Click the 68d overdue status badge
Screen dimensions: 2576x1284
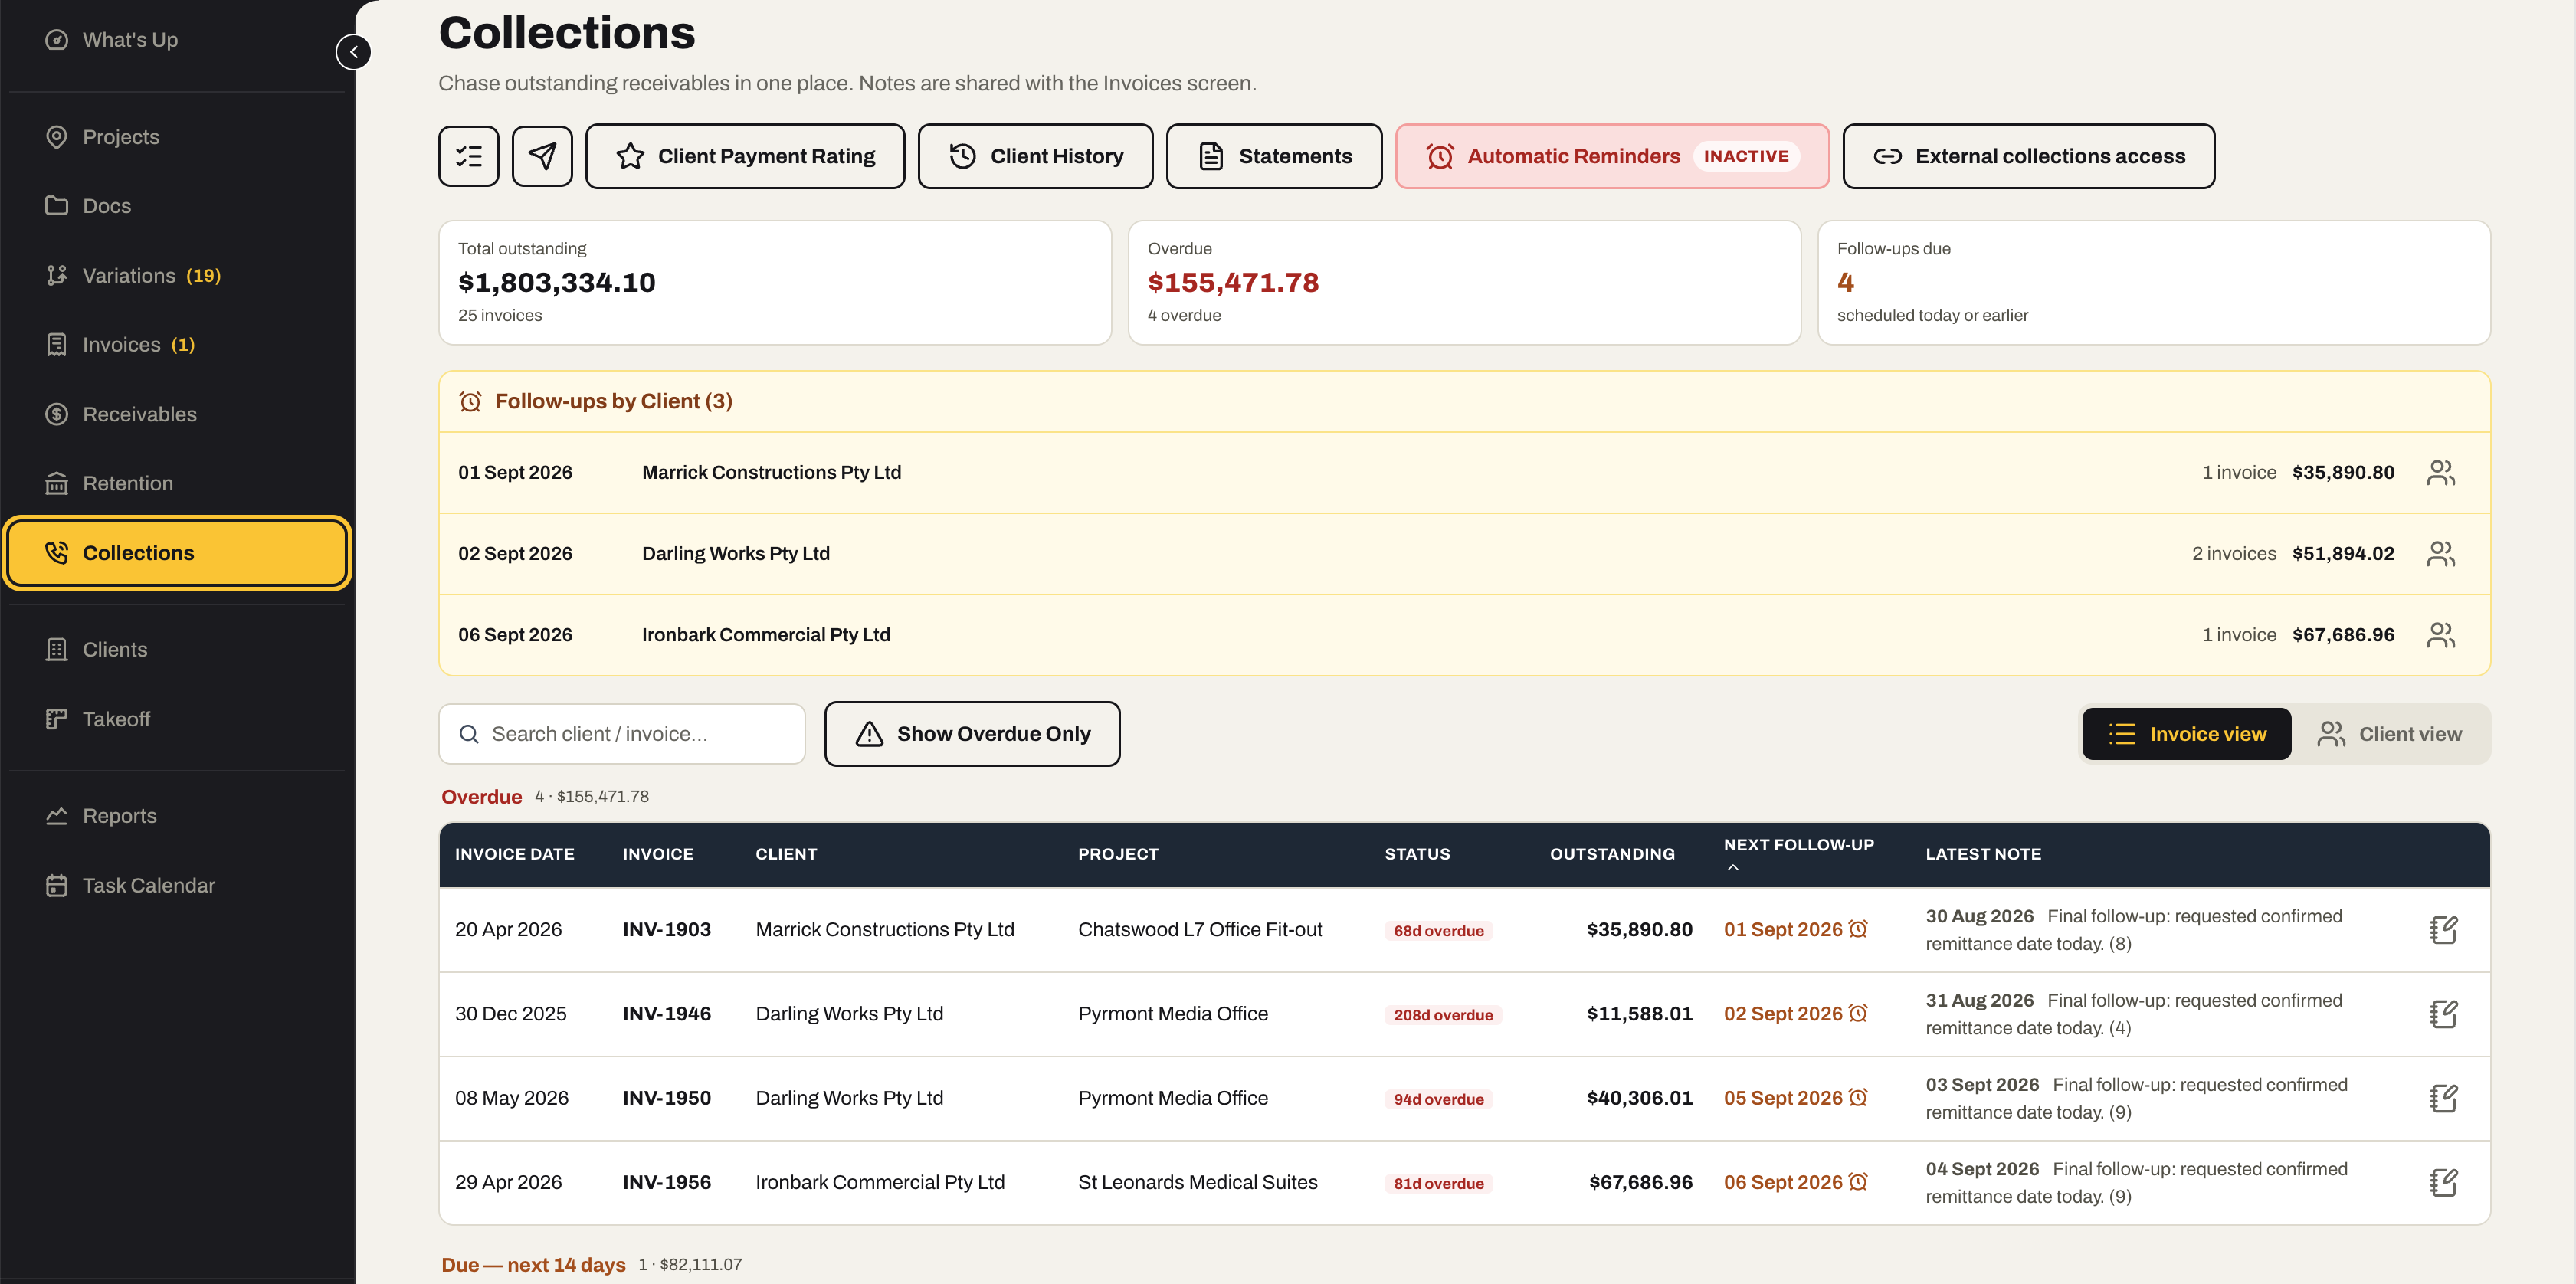1438,930
